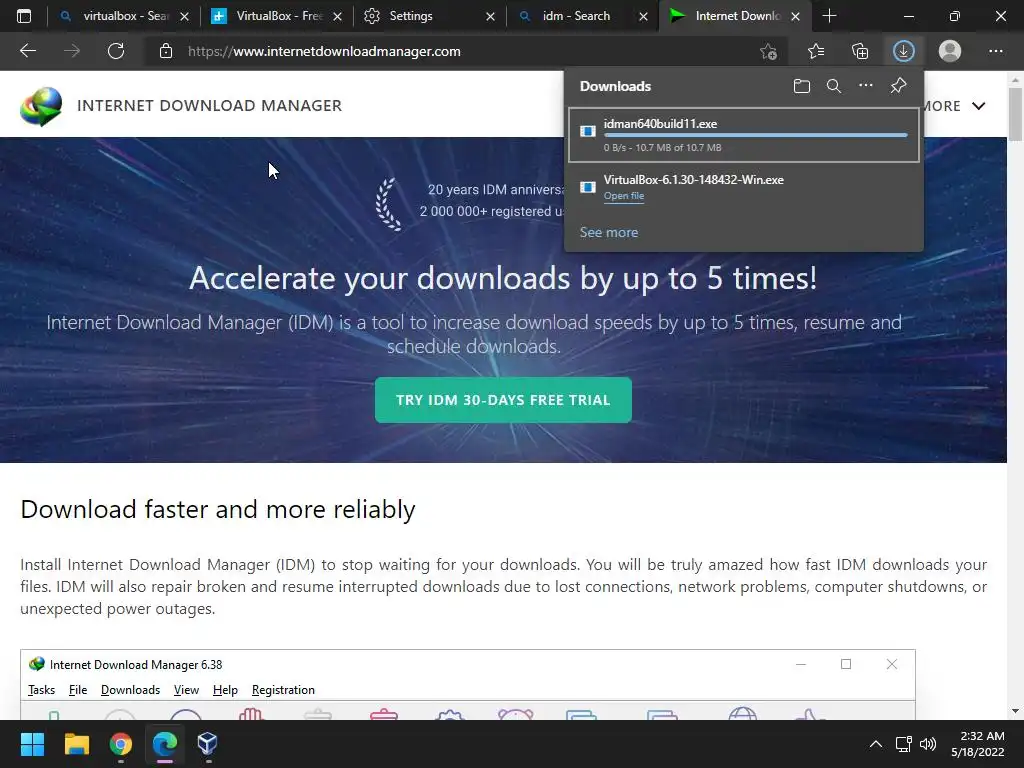
Task: Click the IDM globe logo
Action: point(40,106)
